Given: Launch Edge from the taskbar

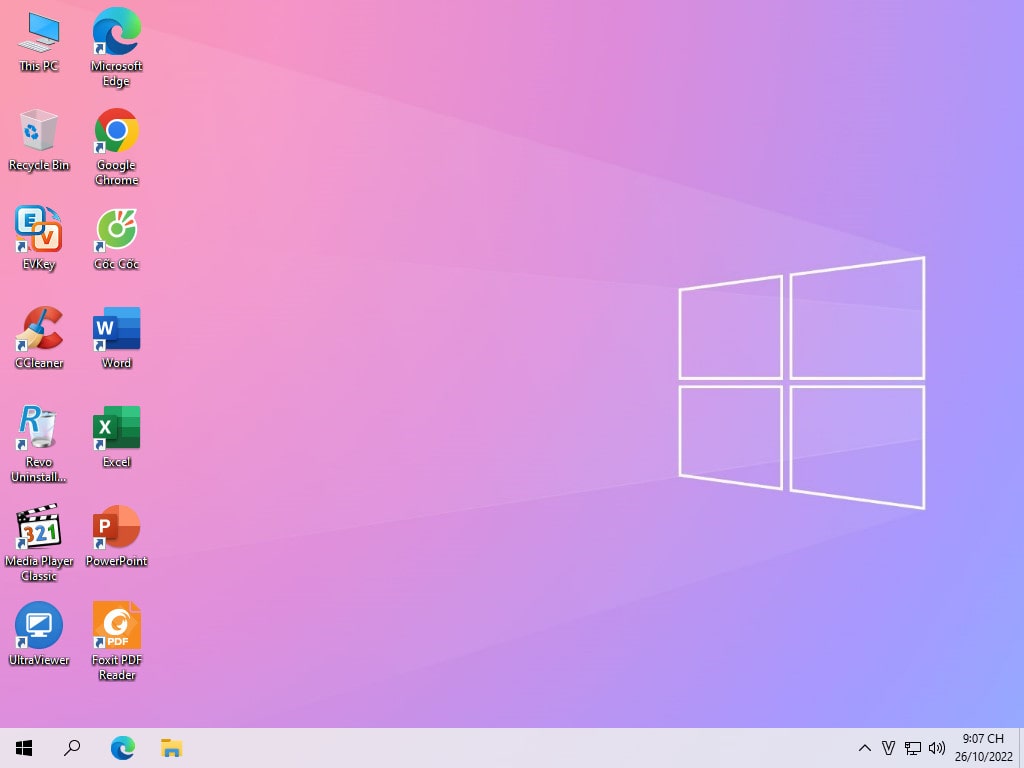Looking at the screenshot, I should pyautogui.click(x=122, y=748).
